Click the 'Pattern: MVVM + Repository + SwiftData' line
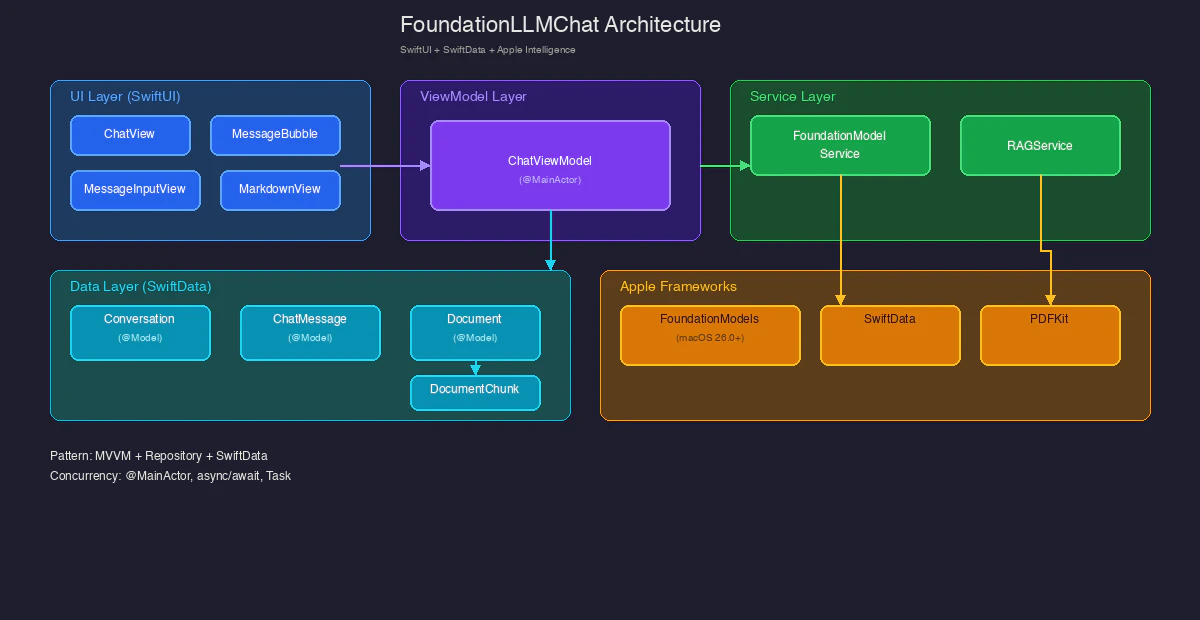The width and height of the screenshot is (1200, 620). (x=158, y=456)
